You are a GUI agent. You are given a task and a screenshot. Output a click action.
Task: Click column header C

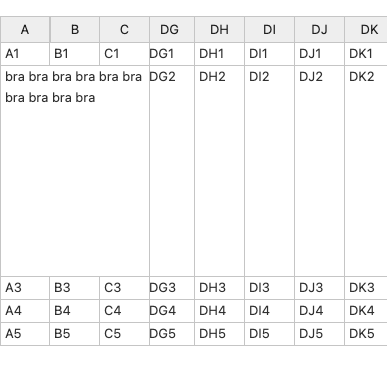pos(124,30)
